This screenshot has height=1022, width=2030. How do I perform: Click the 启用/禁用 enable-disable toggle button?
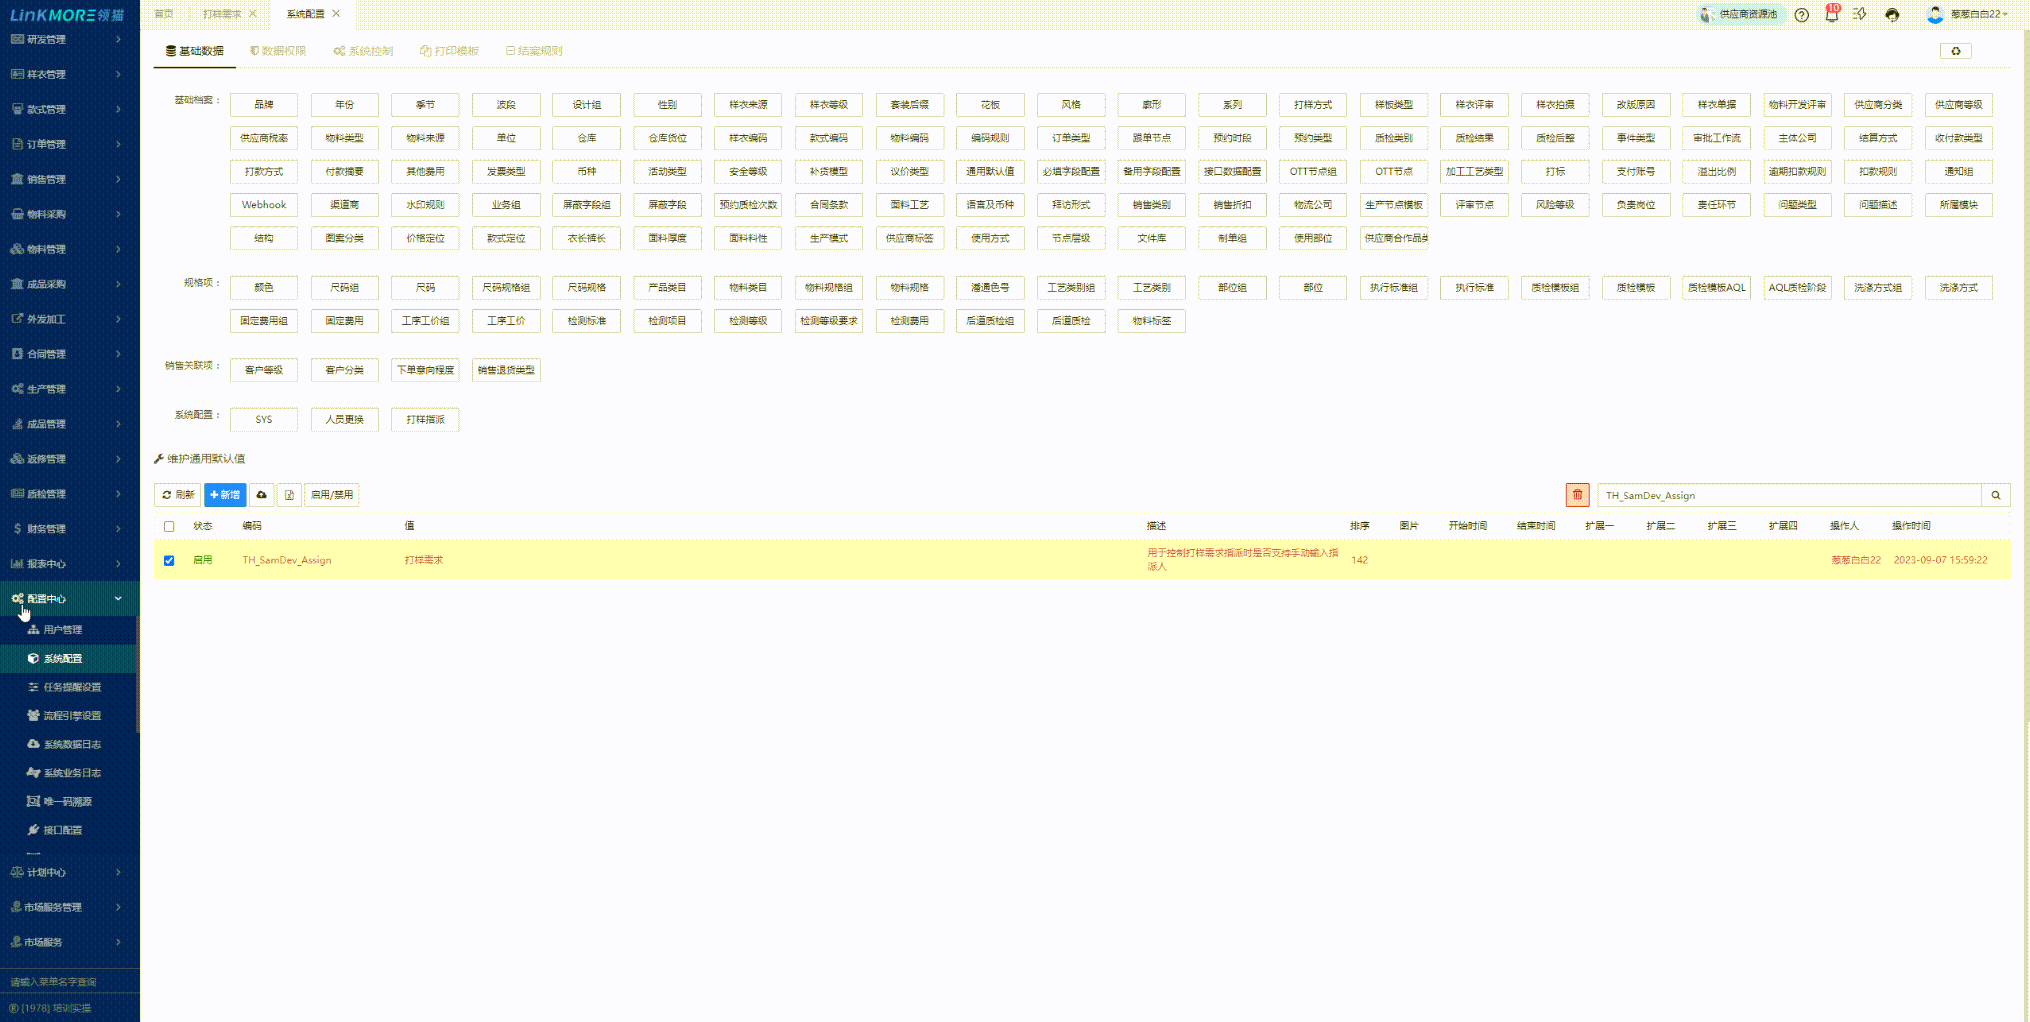pyautogui.click(x=331, y=495)
